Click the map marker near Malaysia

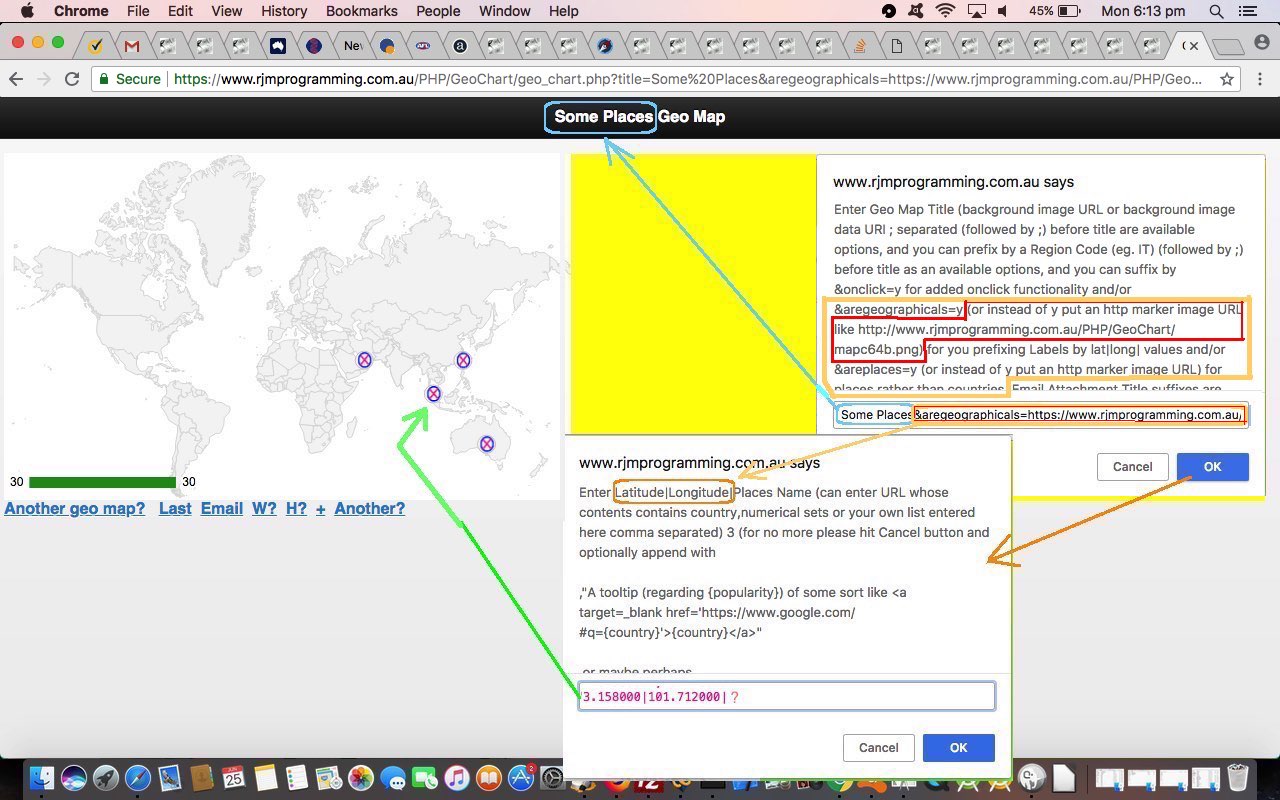click(x=433, y=394)
